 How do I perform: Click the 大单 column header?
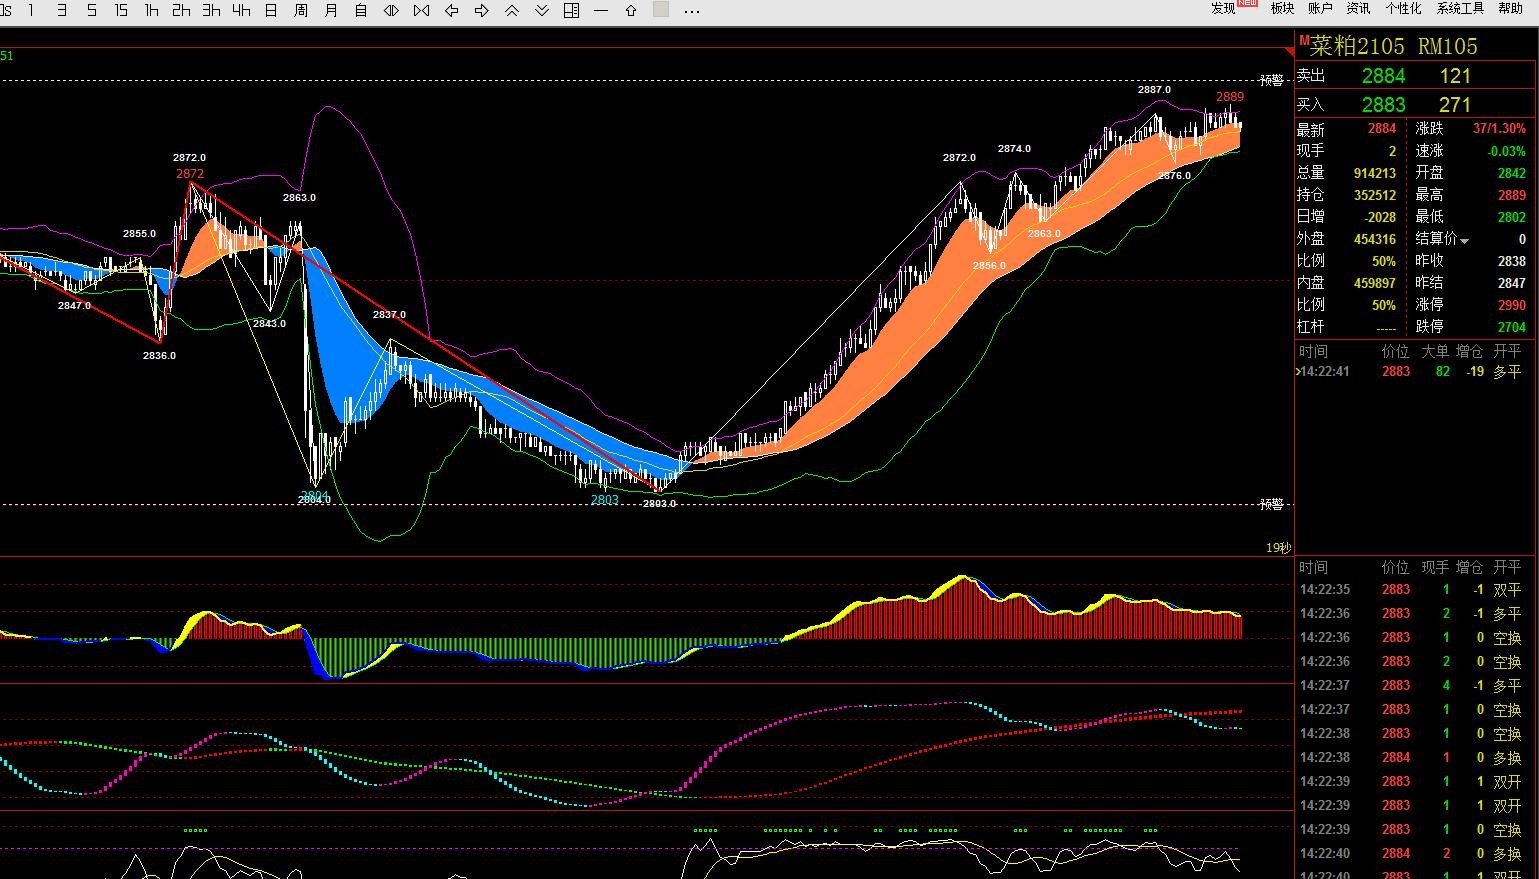pyautogui.click(x=1435, y=351)
